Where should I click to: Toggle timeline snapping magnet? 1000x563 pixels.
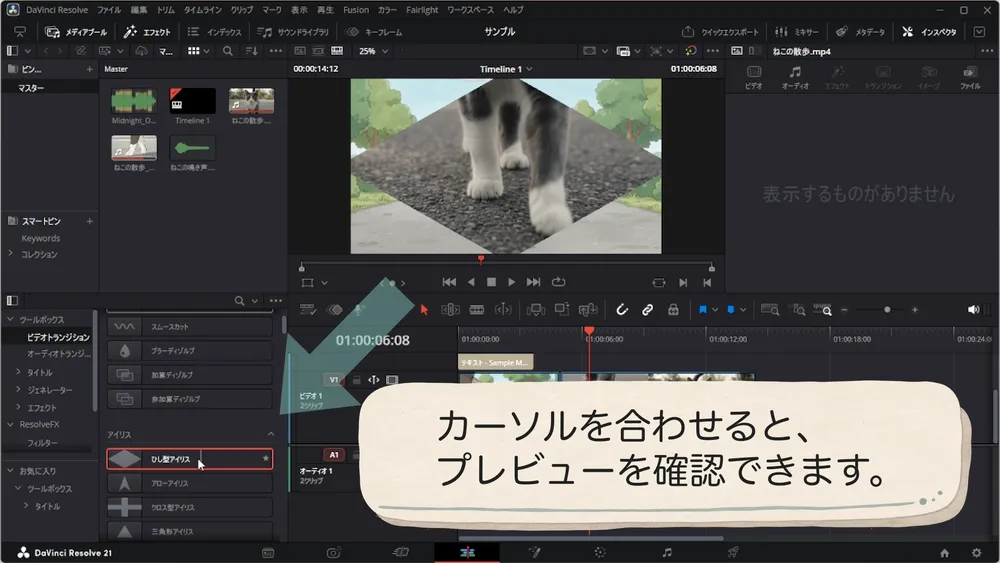pyautogui.click(x=622, y=310)
